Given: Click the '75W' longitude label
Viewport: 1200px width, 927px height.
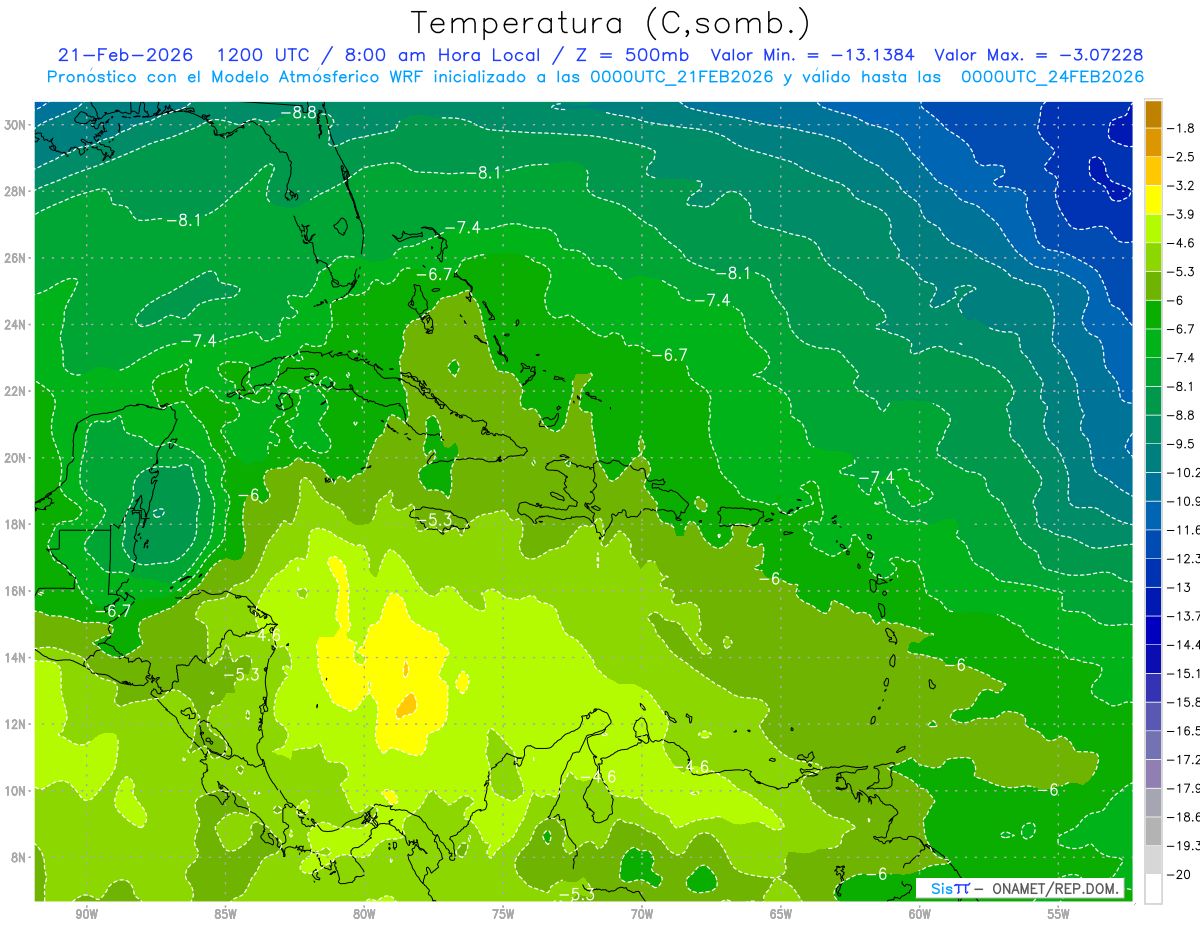Looking at the screenshot, I should click(503, 914).
